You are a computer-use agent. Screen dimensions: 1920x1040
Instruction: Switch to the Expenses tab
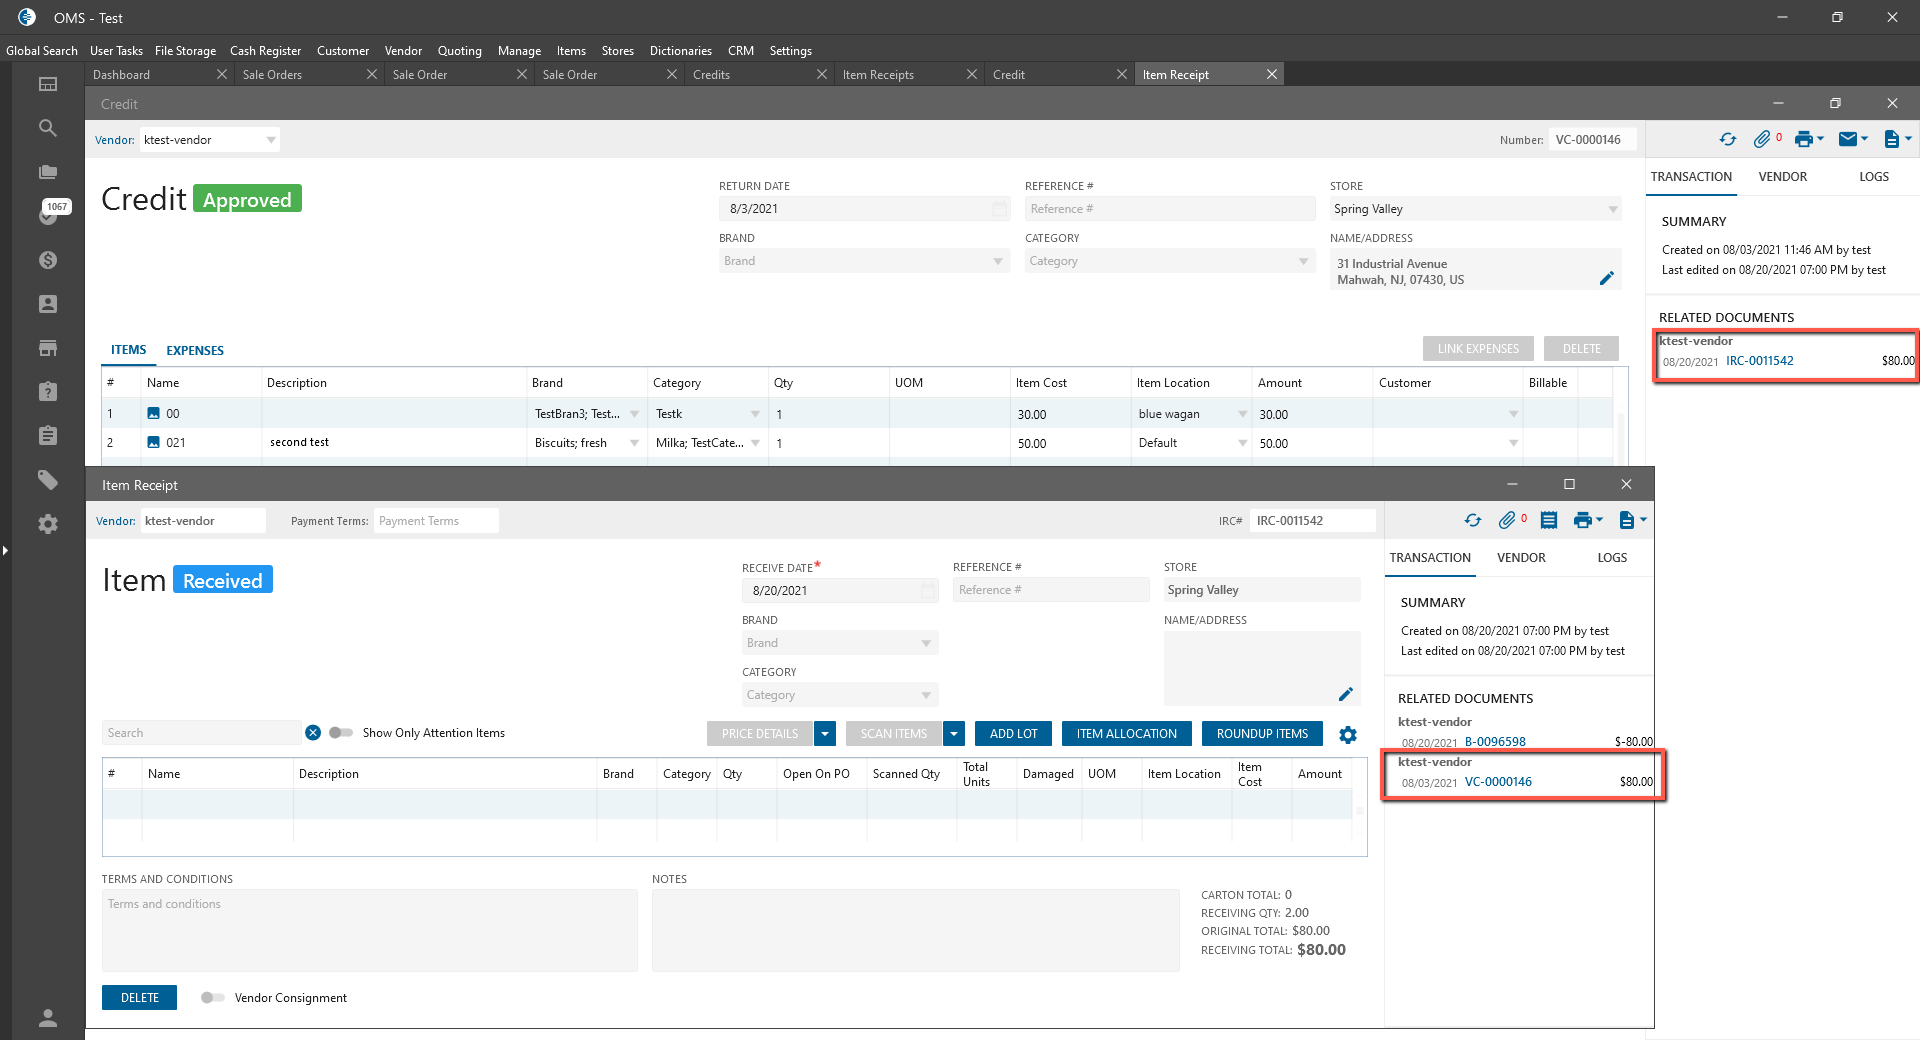point(195,350)
